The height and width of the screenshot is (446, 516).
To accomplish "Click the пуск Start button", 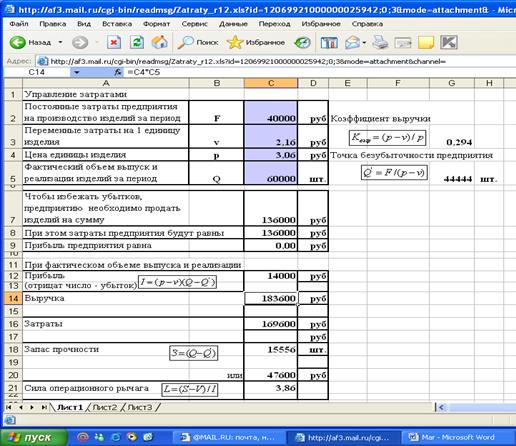I will coord(34,437).
